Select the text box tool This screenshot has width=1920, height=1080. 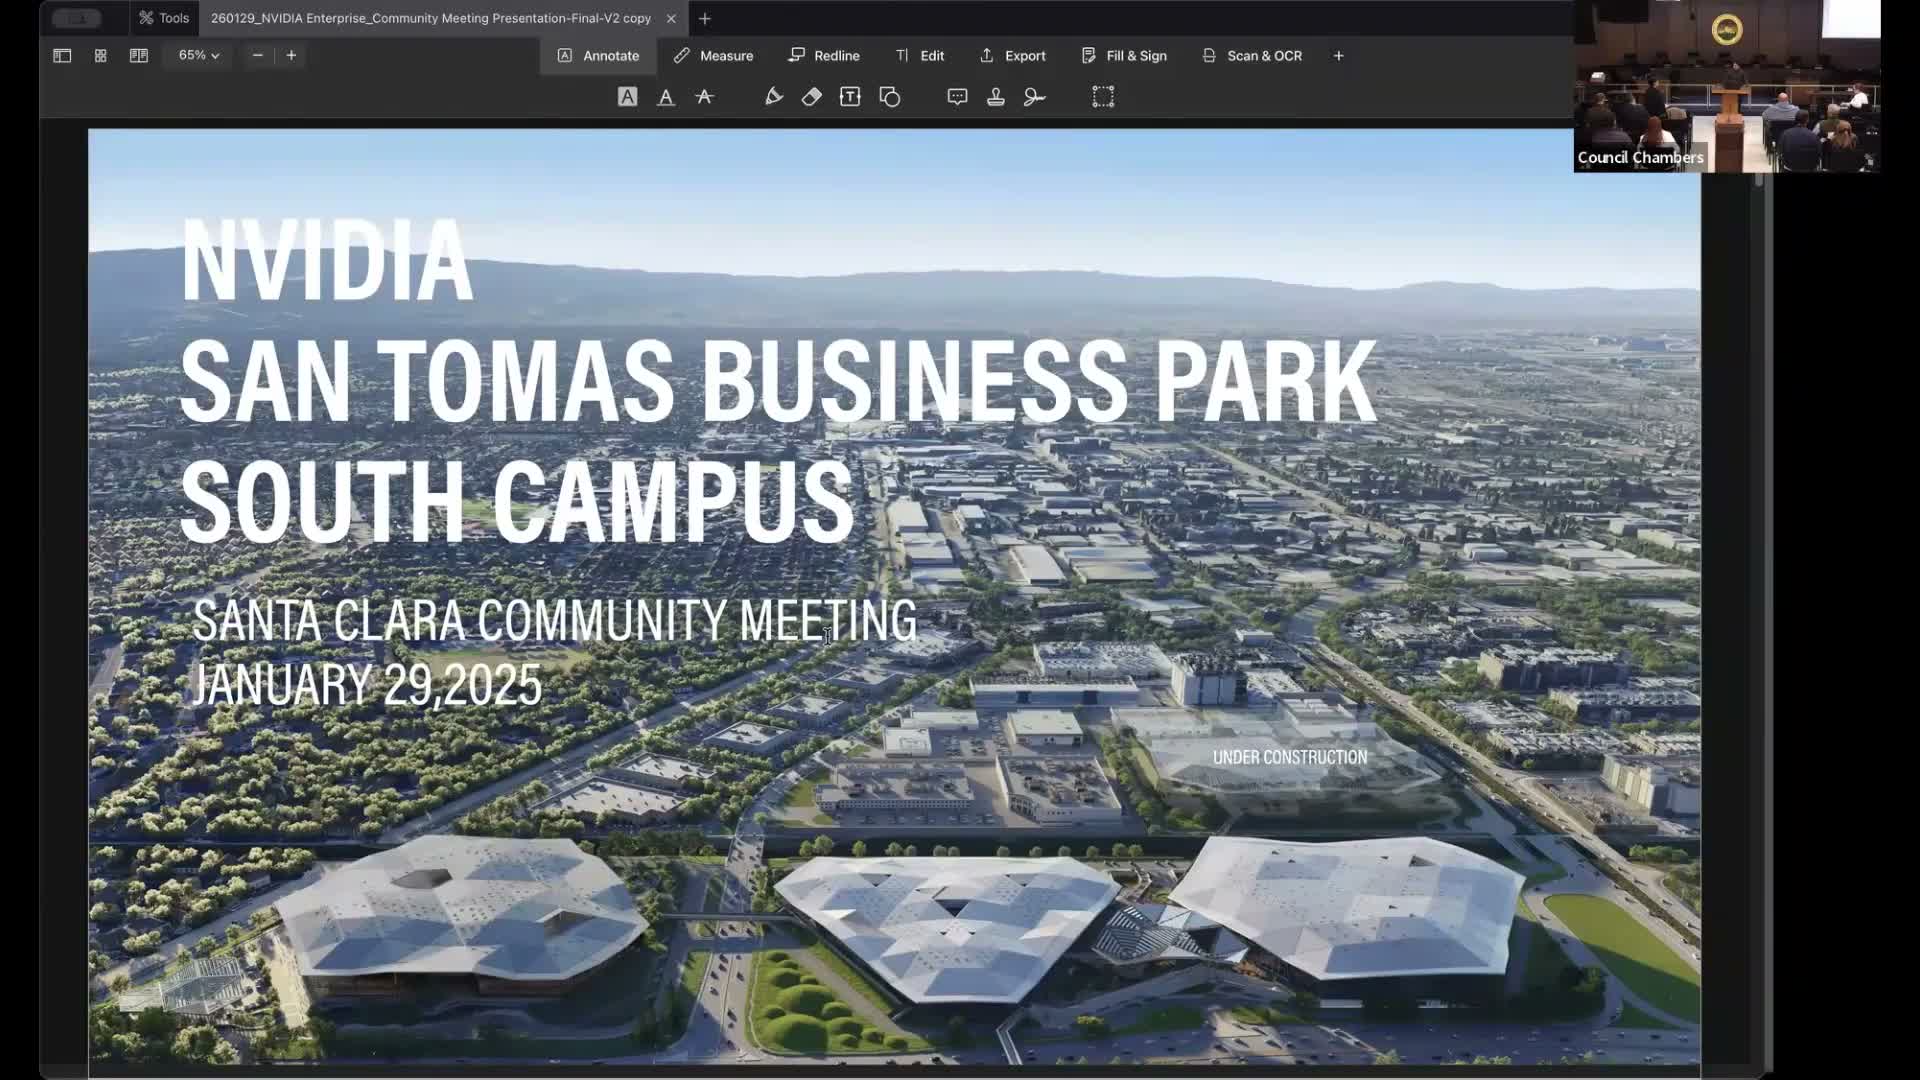tap(850, 97)
